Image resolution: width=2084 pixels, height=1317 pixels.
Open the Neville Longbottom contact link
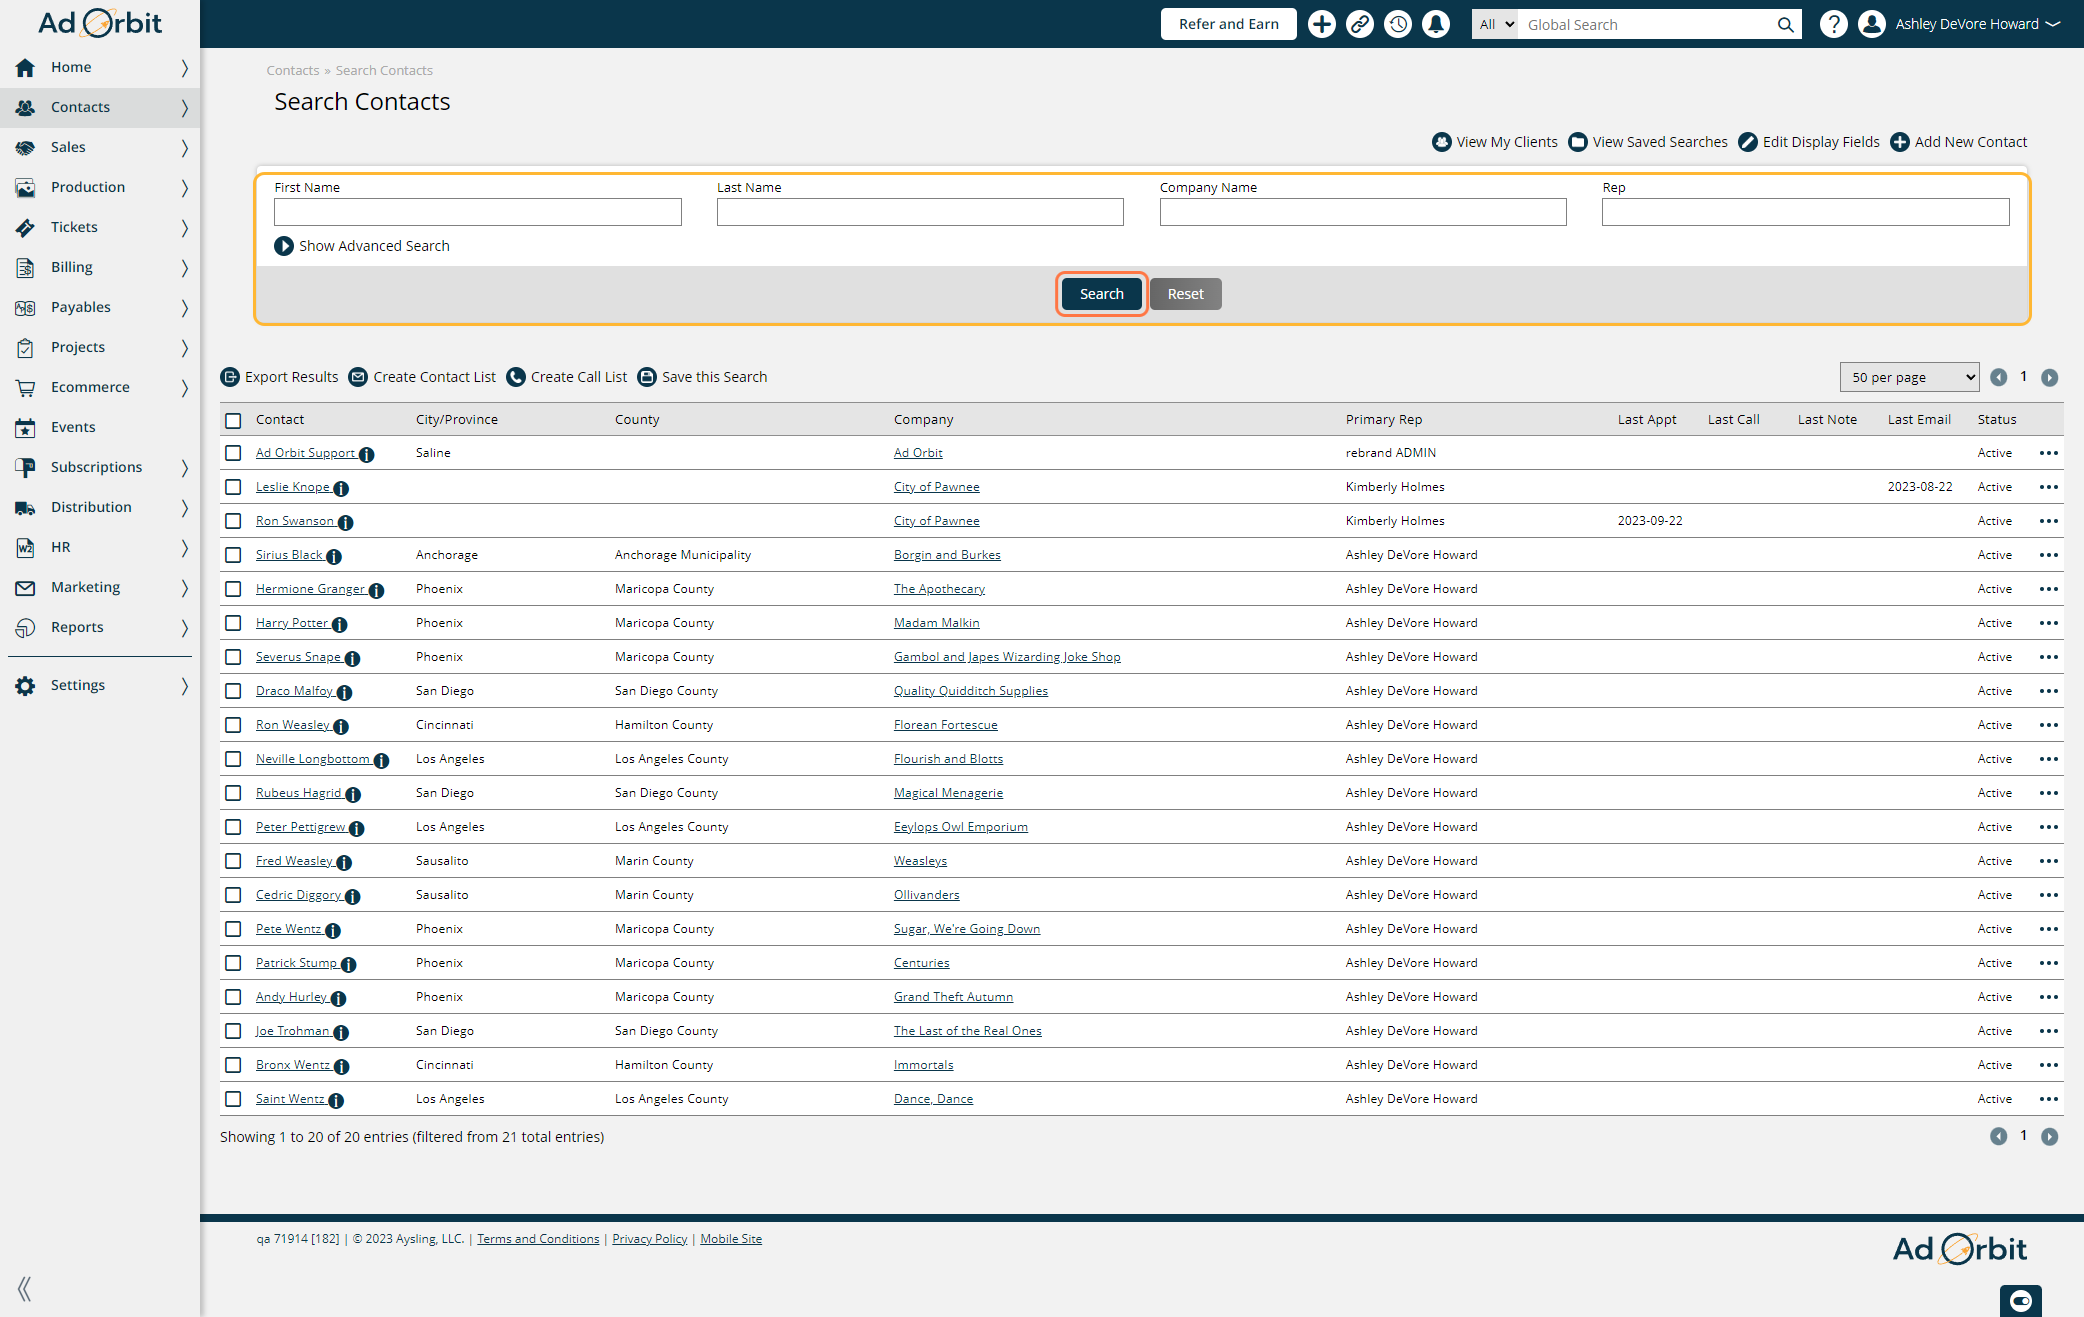(313, 759)
